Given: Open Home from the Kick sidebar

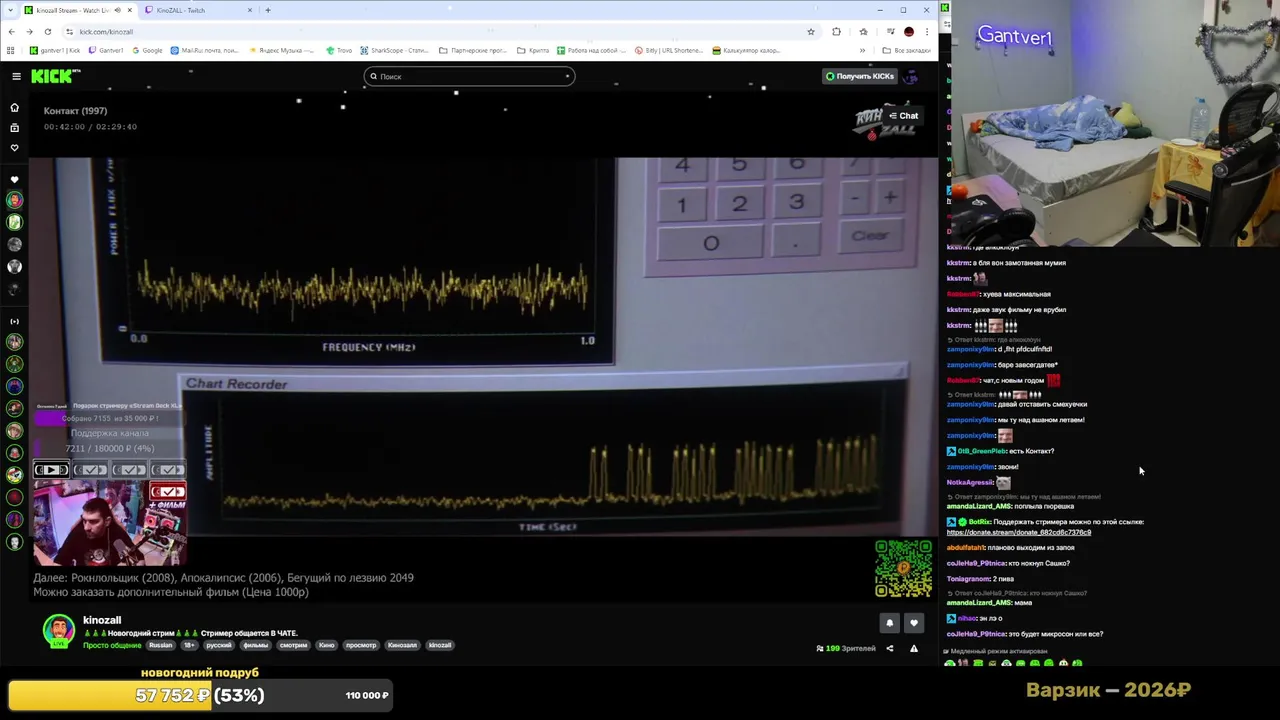Looking at the screenshot, I should pyautogui.click(x=14, y=107).
